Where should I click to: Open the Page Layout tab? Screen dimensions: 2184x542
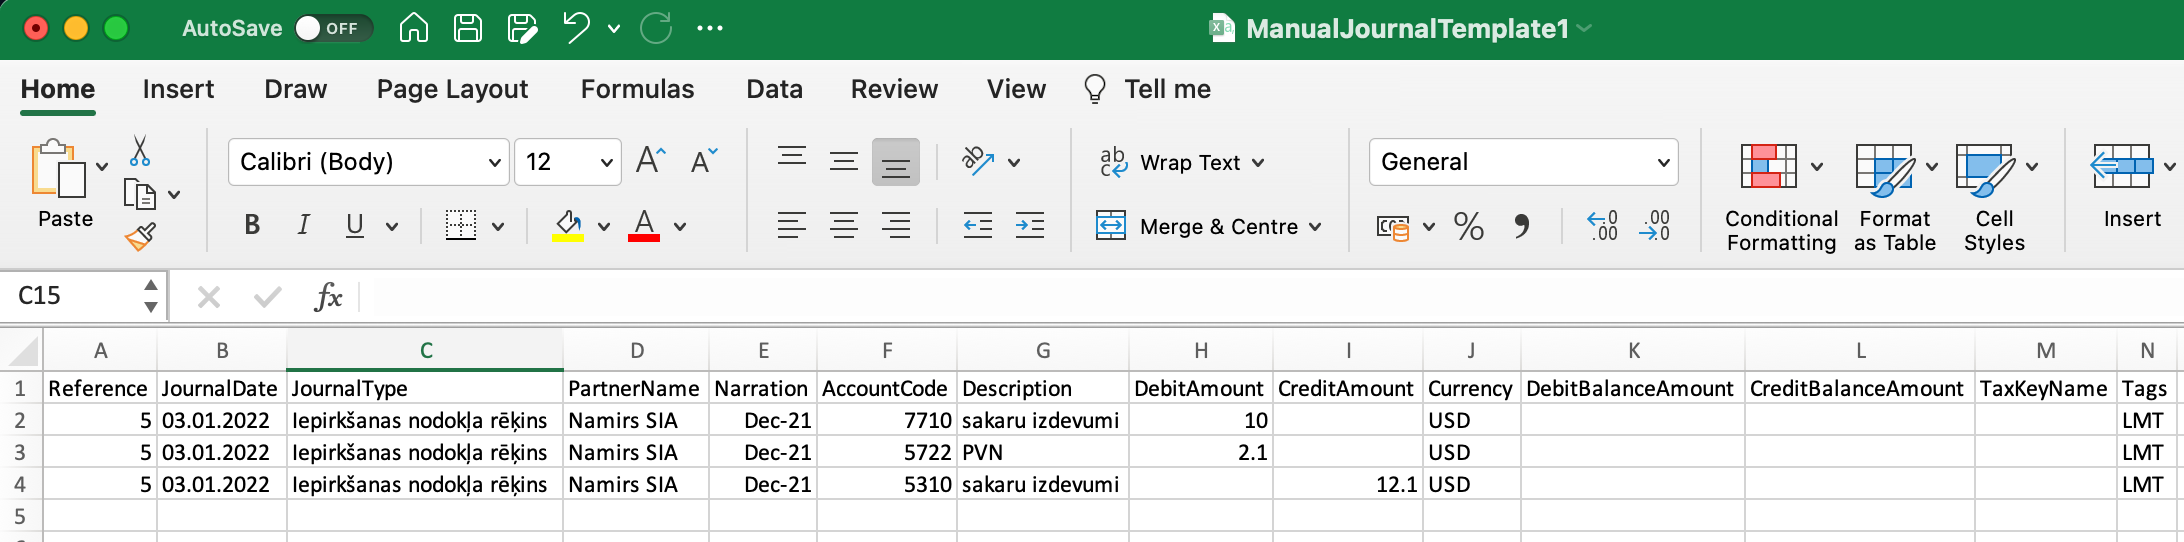tap(452, 89)
